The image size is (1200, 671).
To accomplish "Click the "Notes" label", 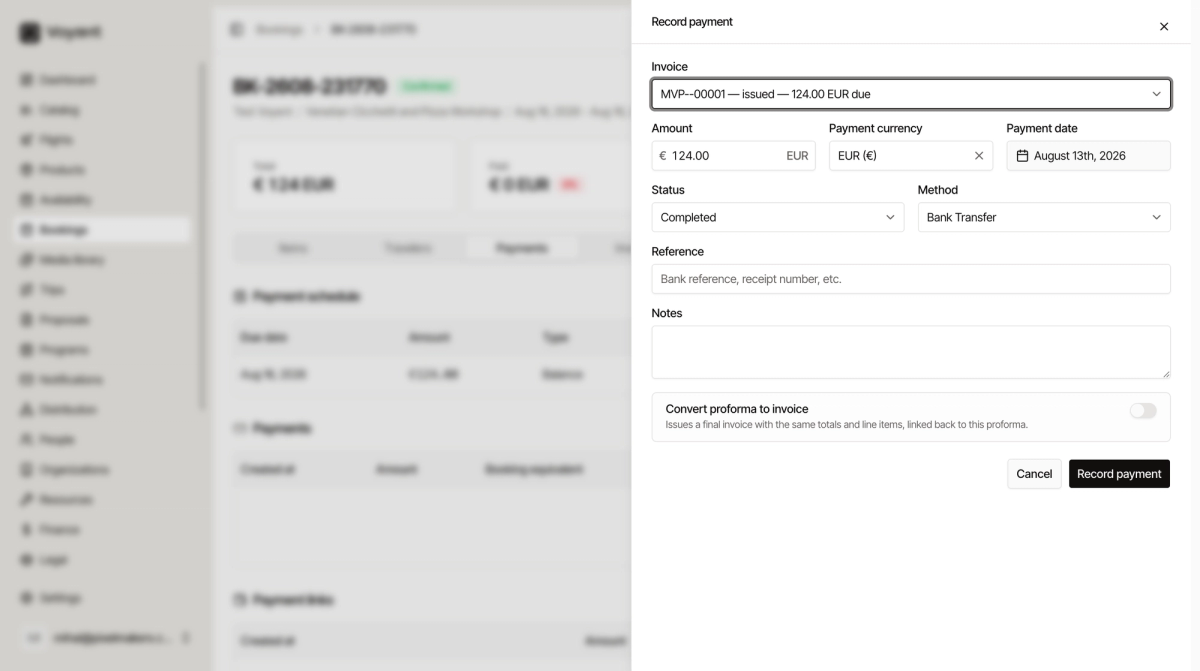I will (x=667, y=313).
